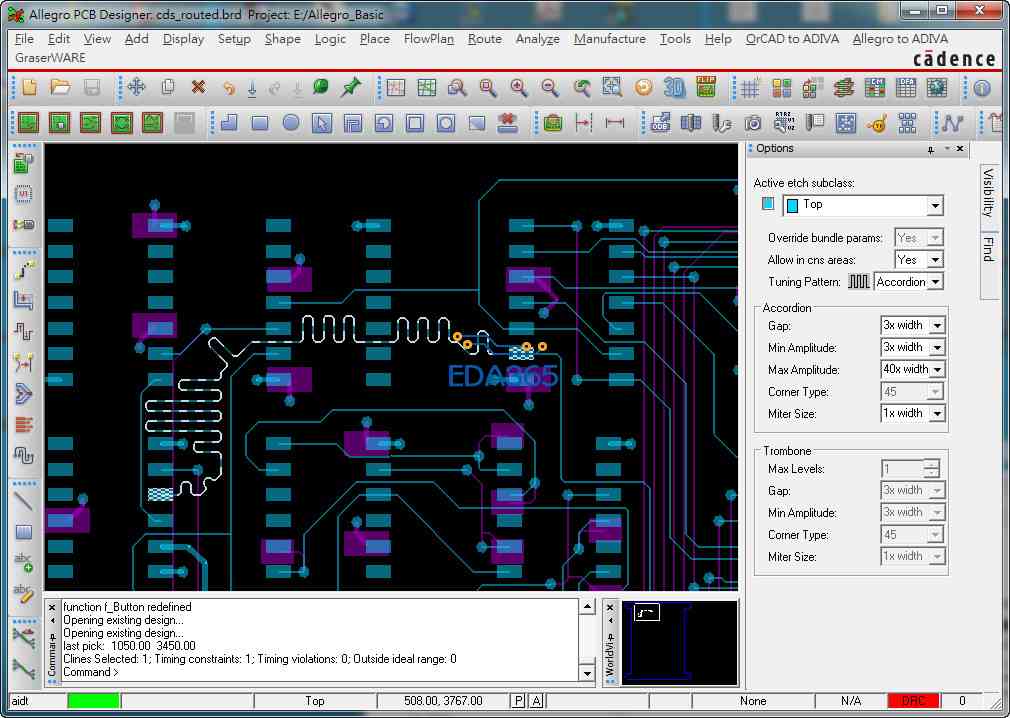The width and height of the screenshot is (1010, 718).
Task: Click the red DRC status indicator
Action: 913,701
